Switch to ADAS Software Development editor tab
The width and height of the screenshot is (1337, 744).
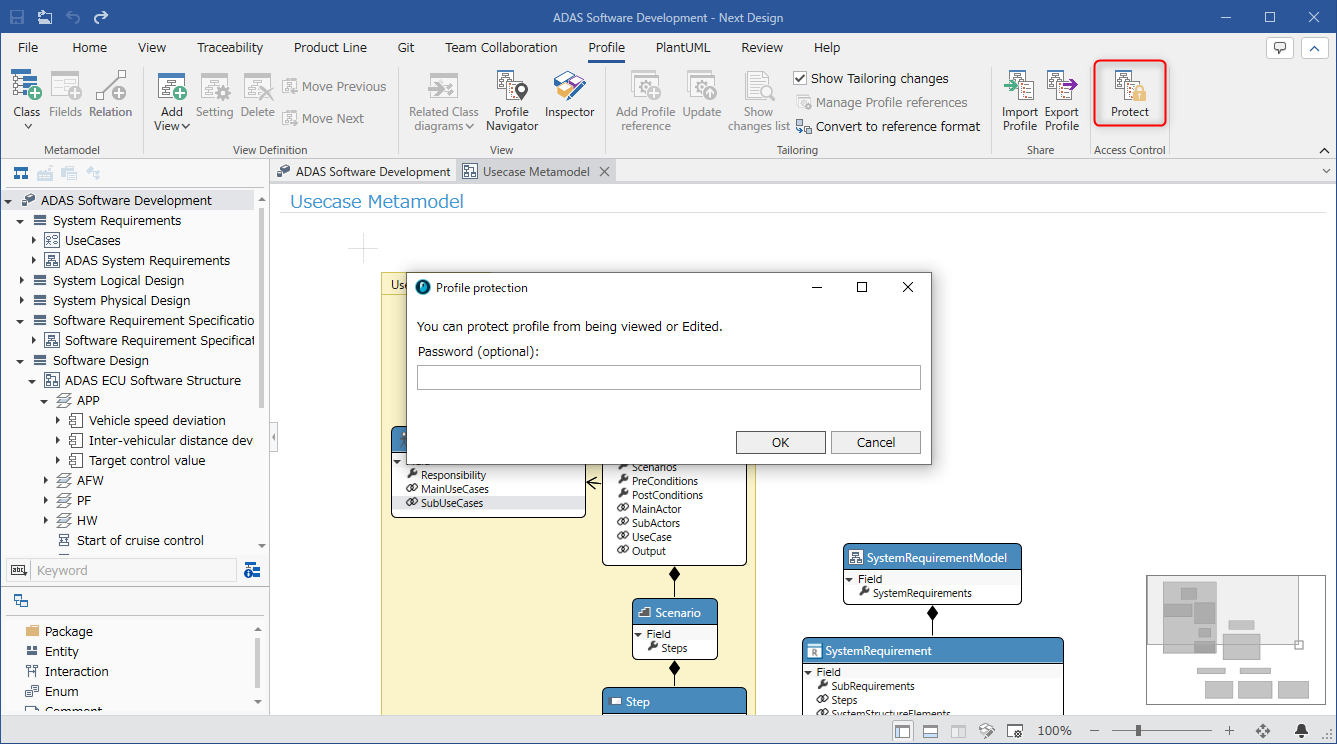click(x=364, y=171)
